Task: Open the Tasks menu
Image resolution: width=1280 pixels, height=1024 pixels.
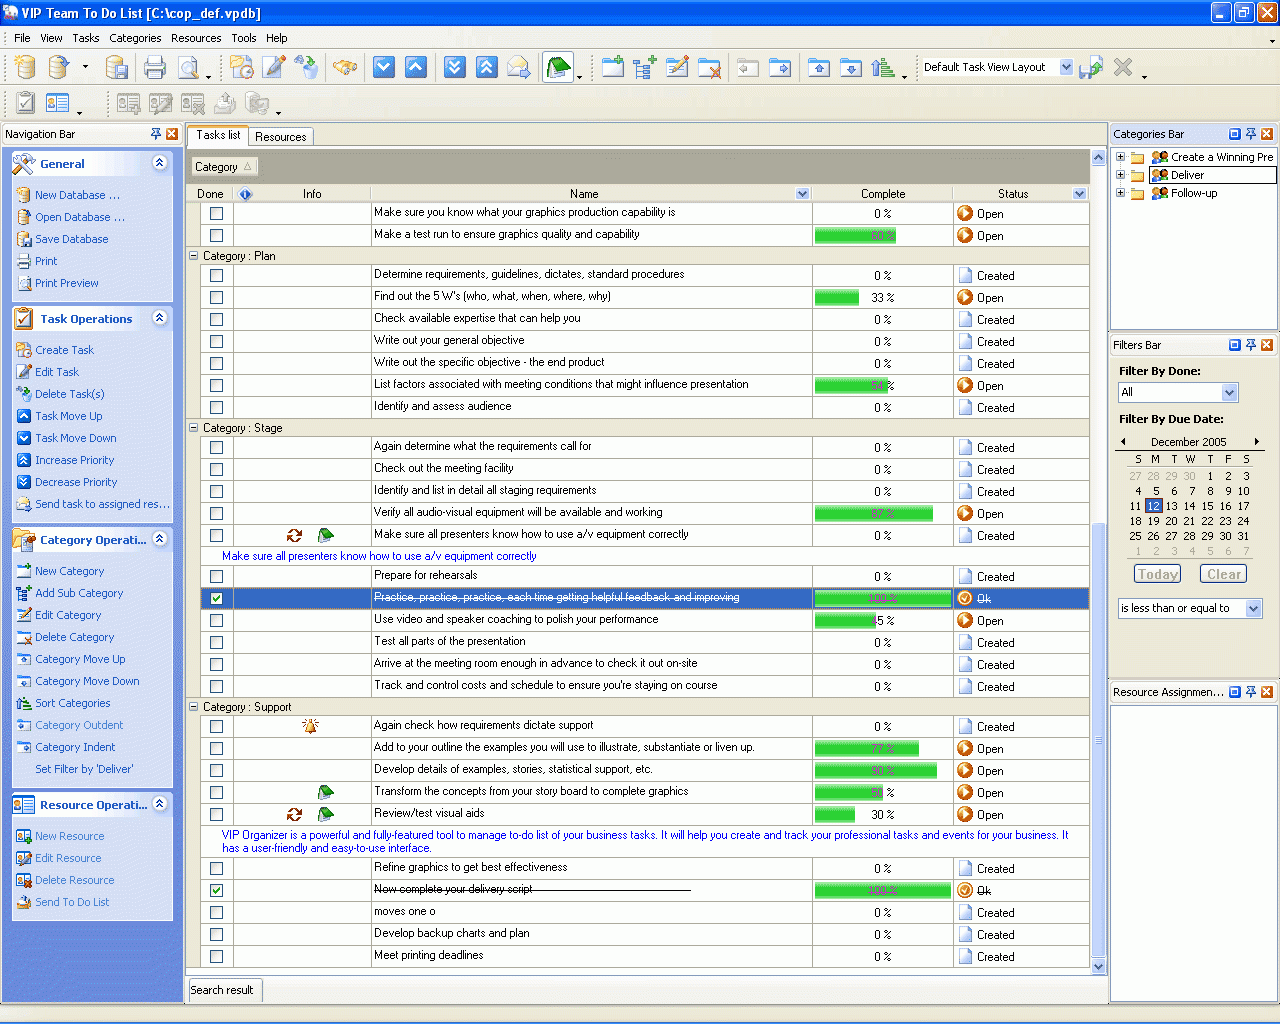Action: [85, 38]
